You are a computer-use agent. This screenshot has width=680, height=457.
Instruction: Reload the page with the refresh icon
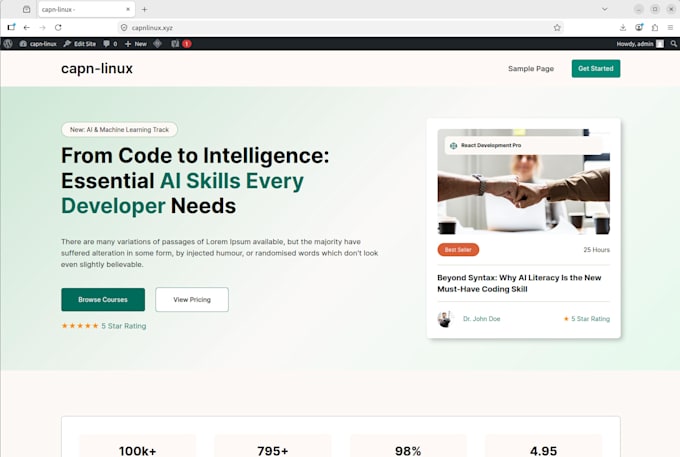[x=58, y=27]
